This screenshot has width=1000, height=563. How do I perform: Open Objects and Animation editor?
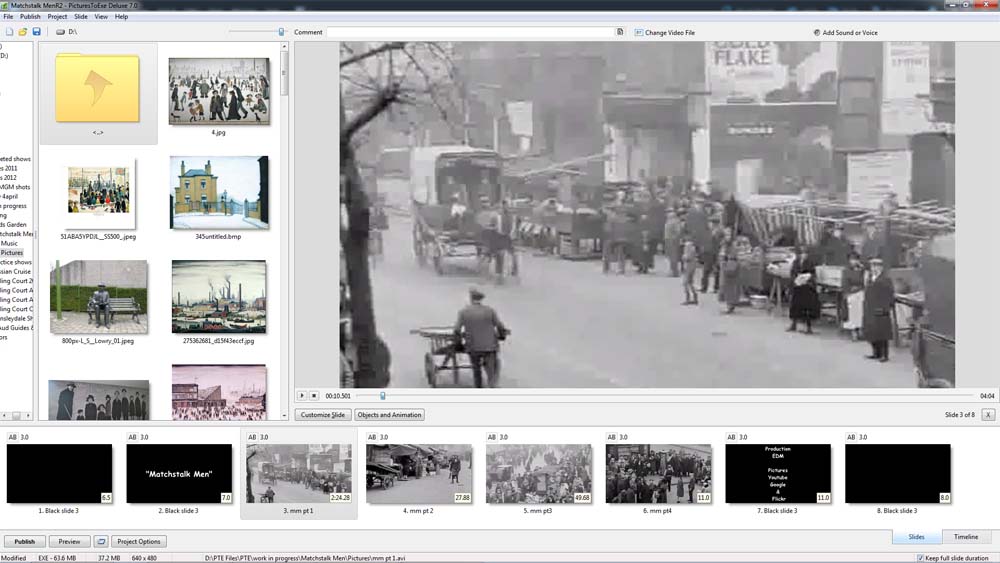tap(389, 415)
